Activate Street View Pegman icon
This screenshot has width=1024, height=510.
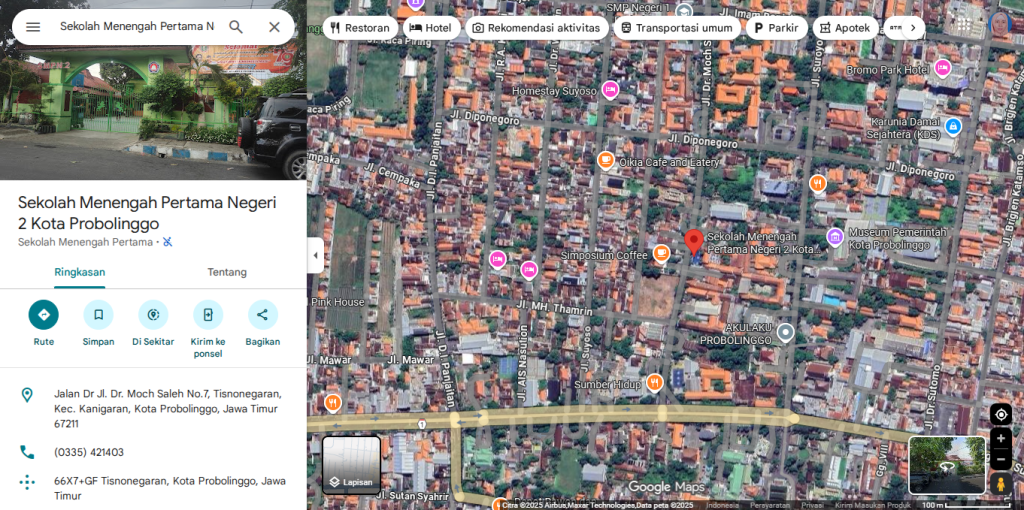tap(1000, 484)
